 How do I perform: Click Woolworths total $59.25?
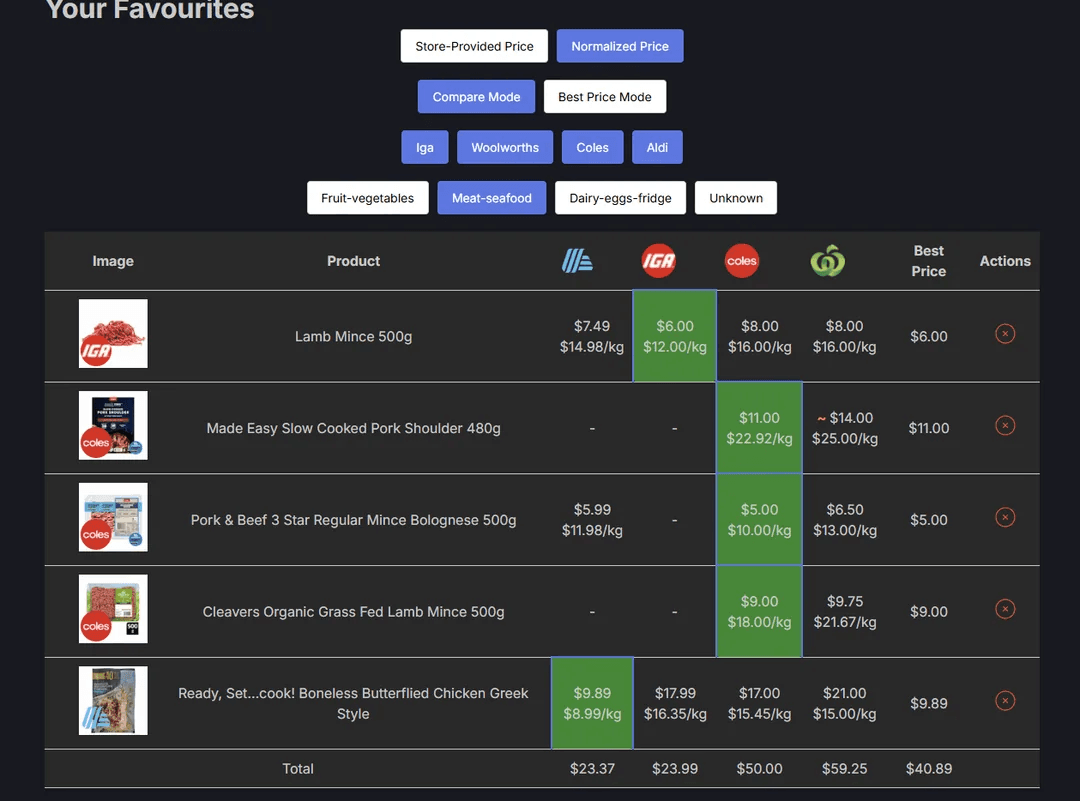tap(844, 769)
